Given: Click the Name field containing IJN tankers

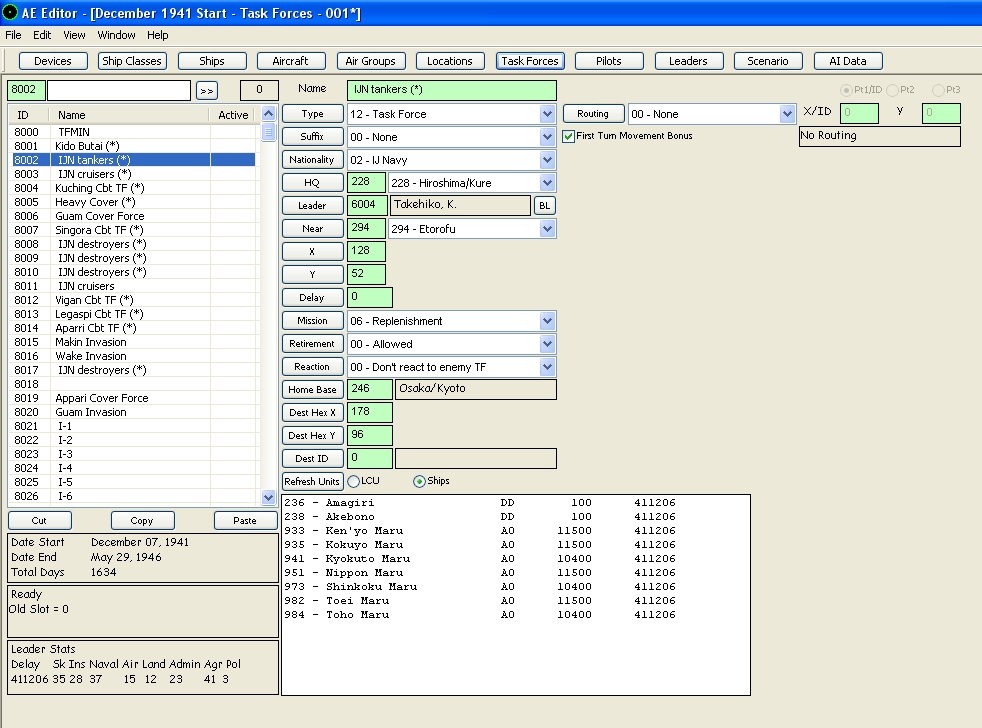Looking at the screenshot, I should [452, 90].
